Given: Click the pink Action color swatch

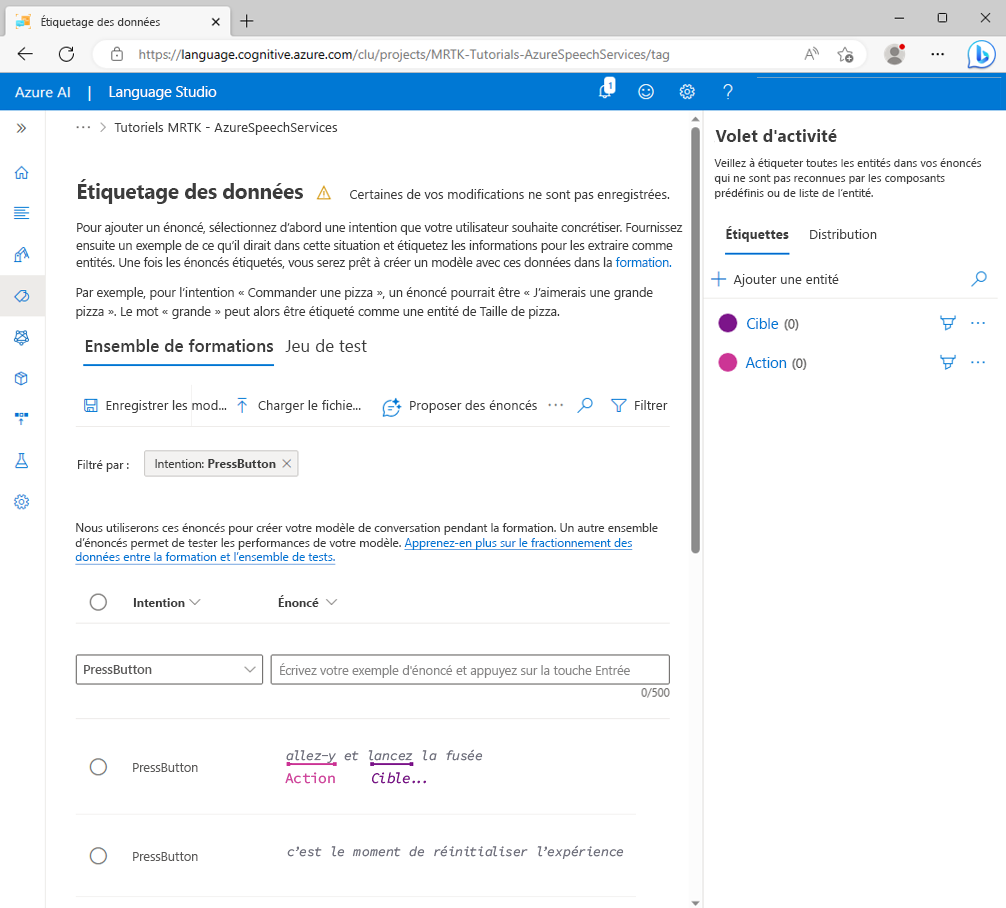Looking at the screenshot, I should pos(728,363).
